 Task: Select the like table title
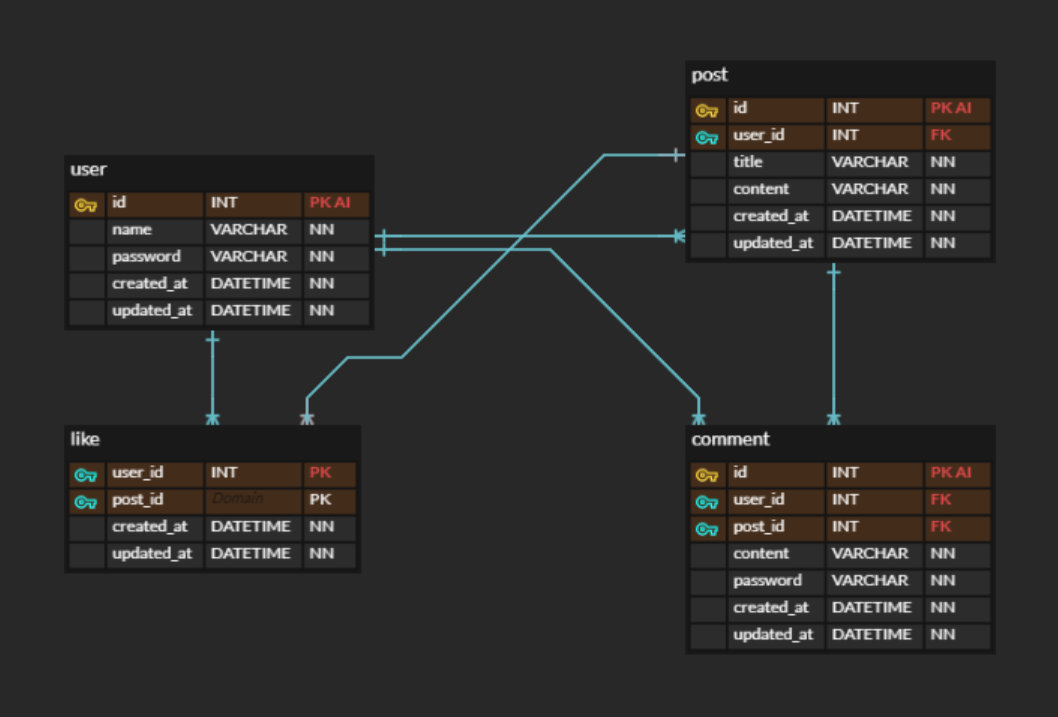85,439
